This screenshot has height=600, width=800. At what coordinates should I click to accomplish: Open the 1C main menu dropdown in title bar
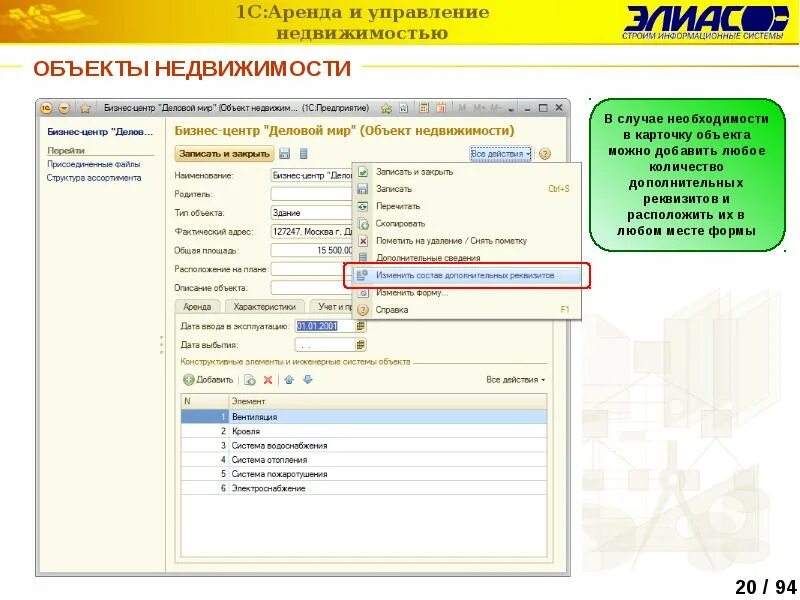64,108
